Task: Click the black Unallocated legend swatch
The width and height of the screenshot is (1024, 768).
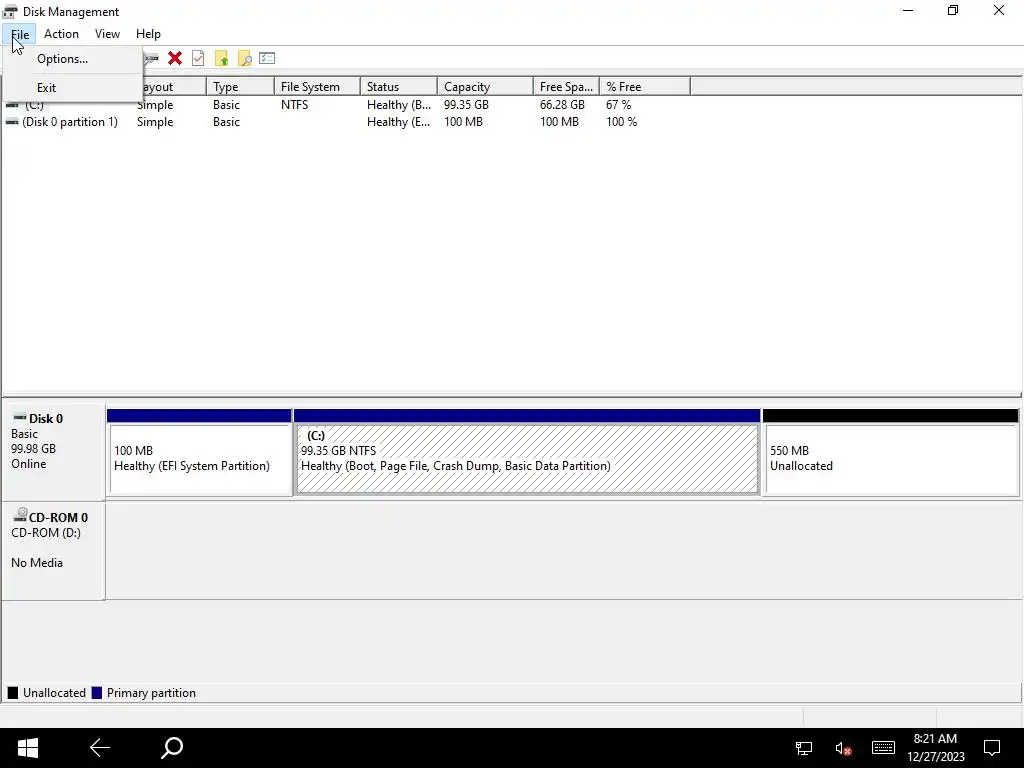Action: (12, 693)
